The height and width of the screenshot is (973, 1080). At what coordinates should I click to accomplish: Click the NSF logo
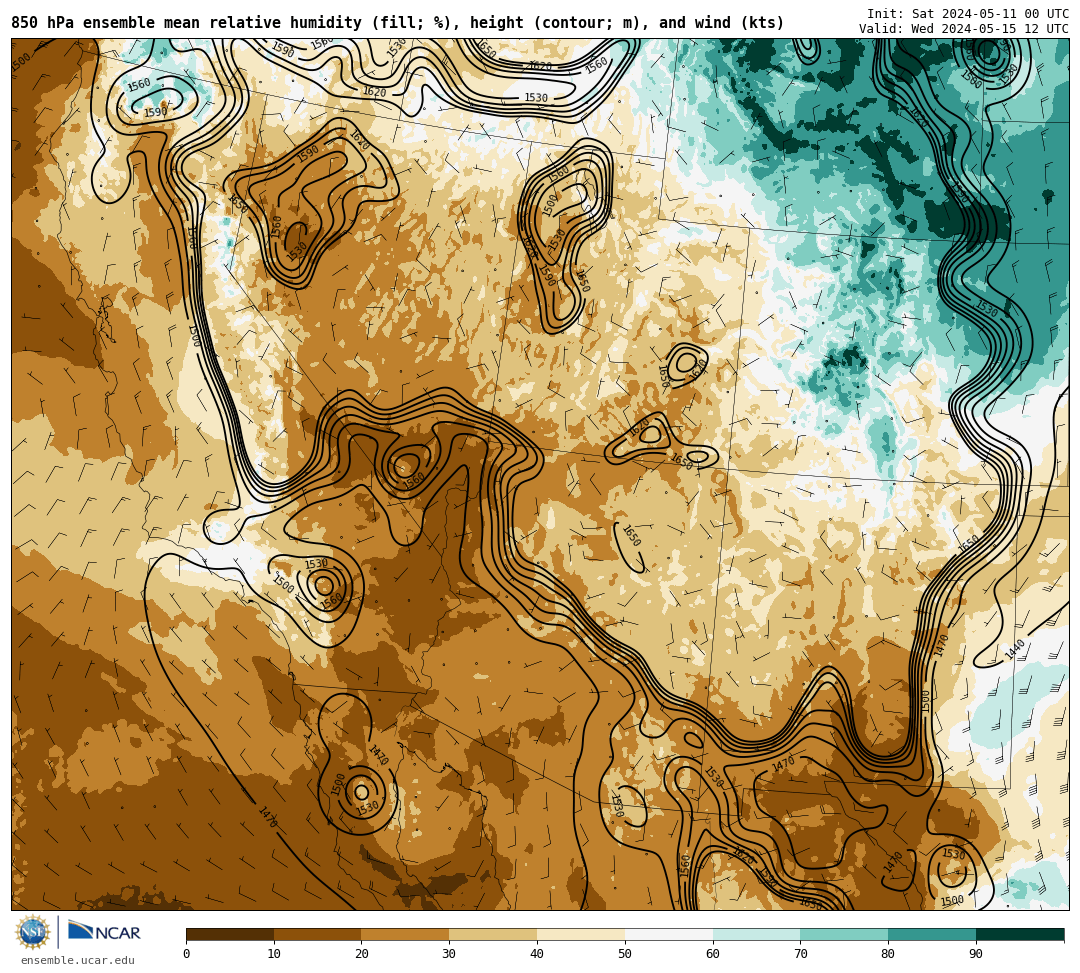coord(33,932)
